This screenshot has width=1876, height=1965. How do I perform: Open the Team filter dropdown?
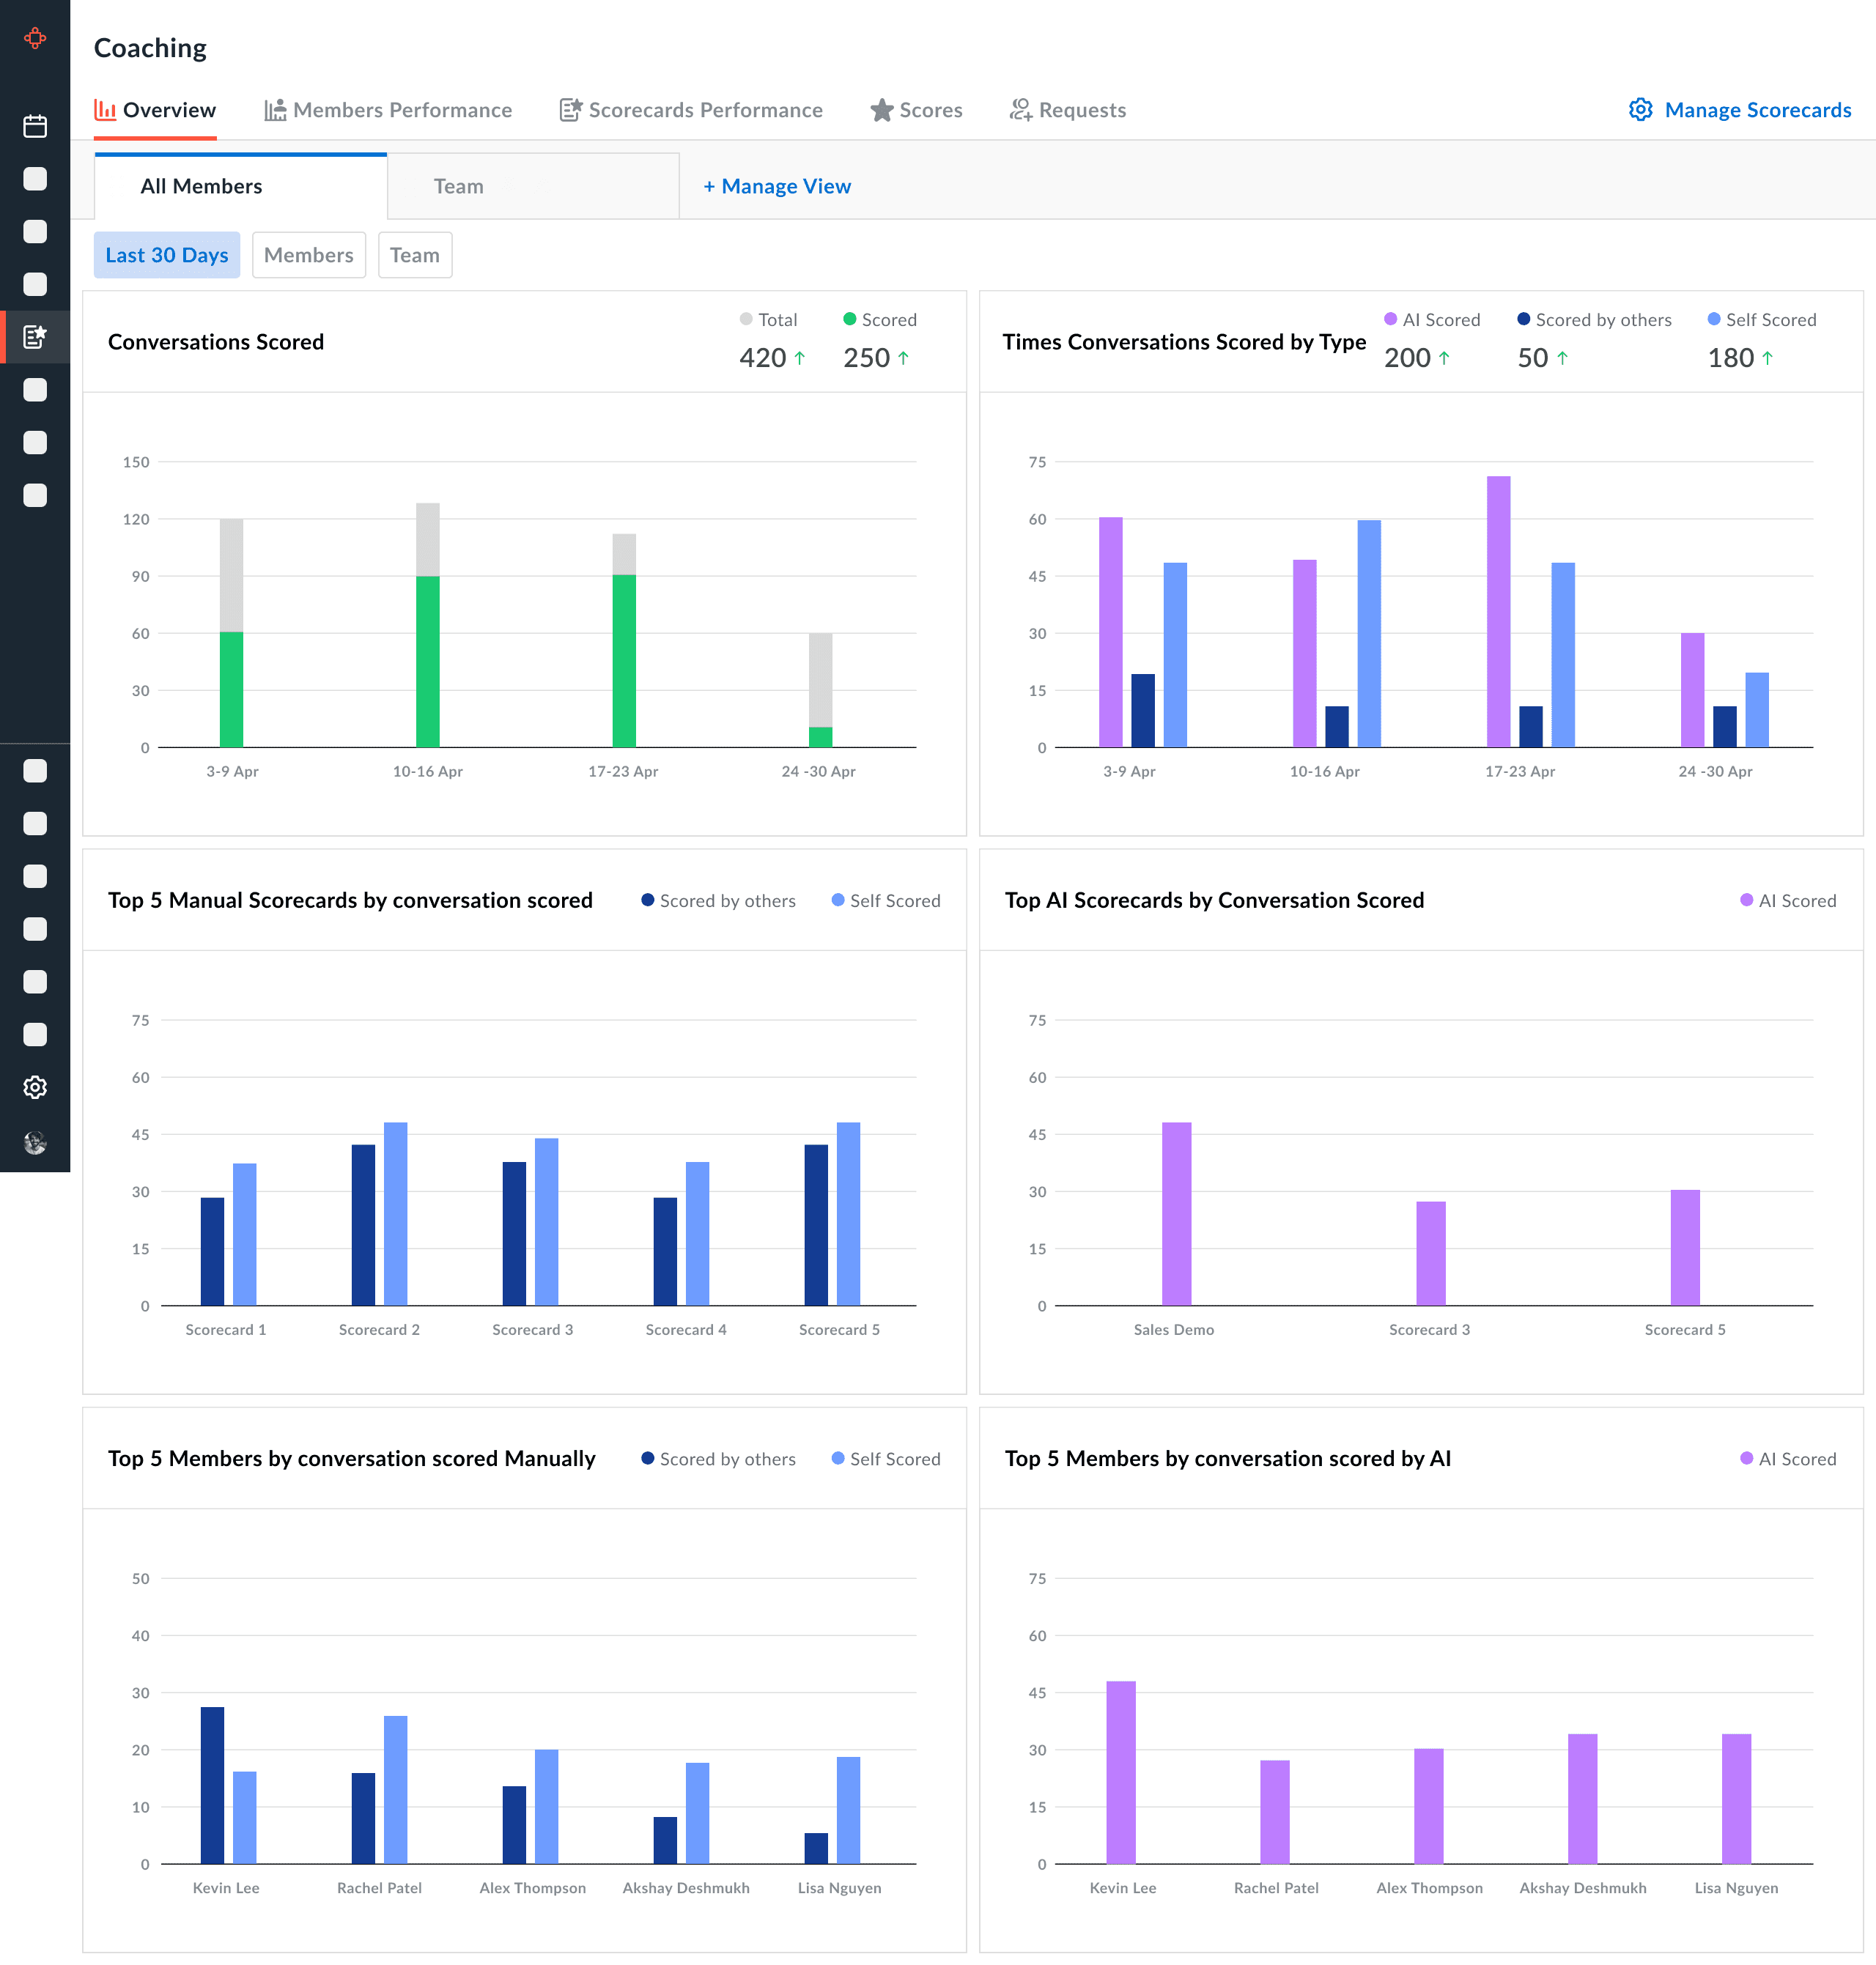(x=414, y=255)
